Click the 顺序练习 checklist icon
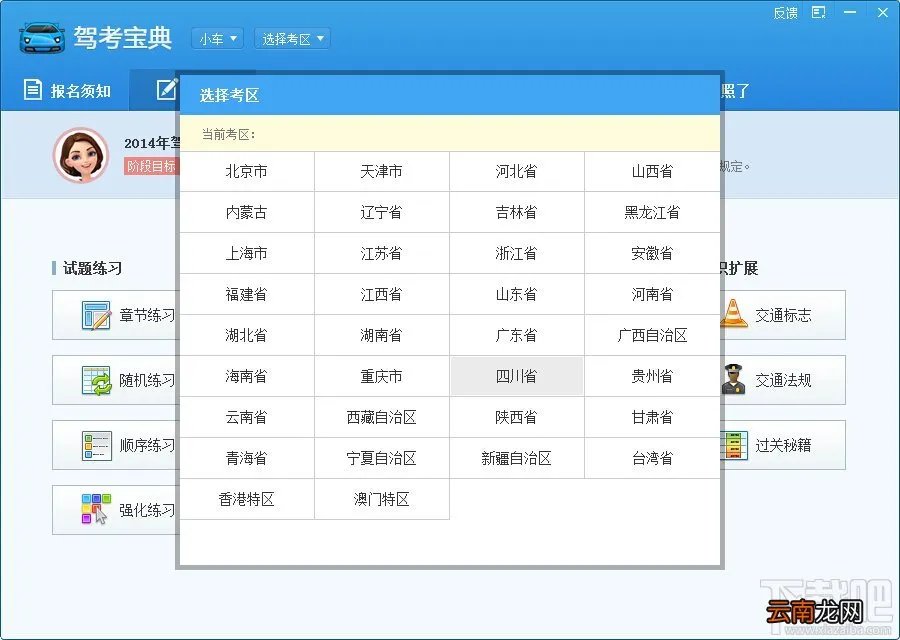 click(x=96, y=445)
